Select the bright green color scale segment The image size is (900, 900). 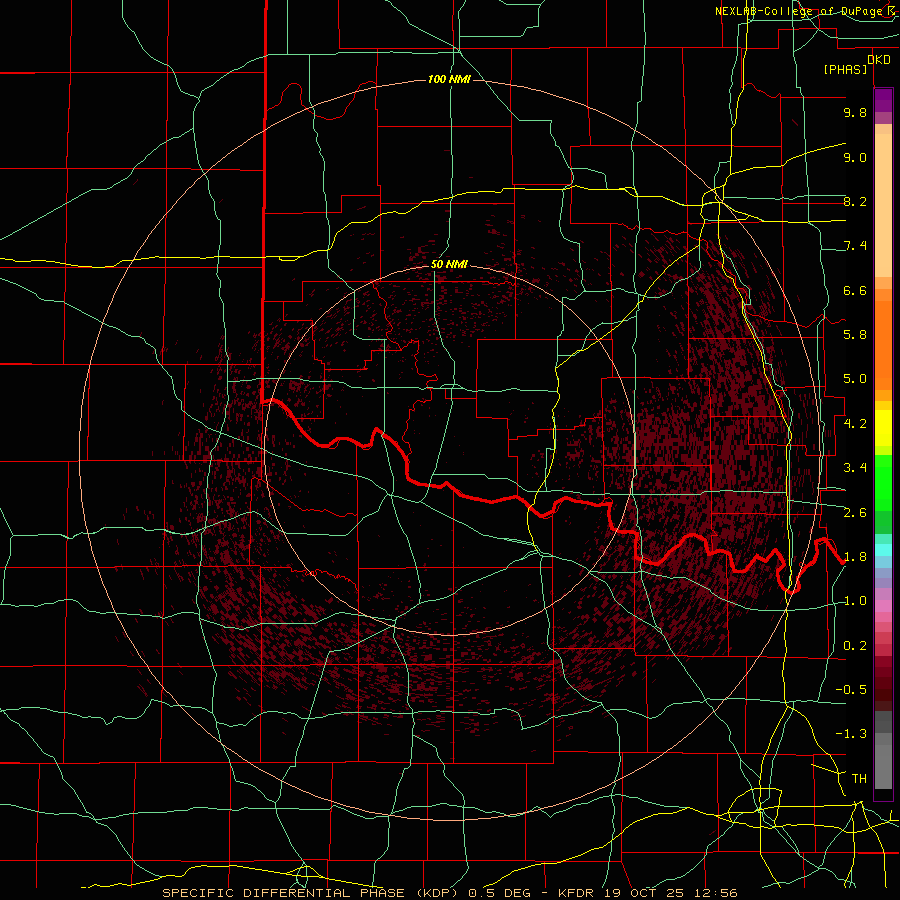click(x=883, y=485)
